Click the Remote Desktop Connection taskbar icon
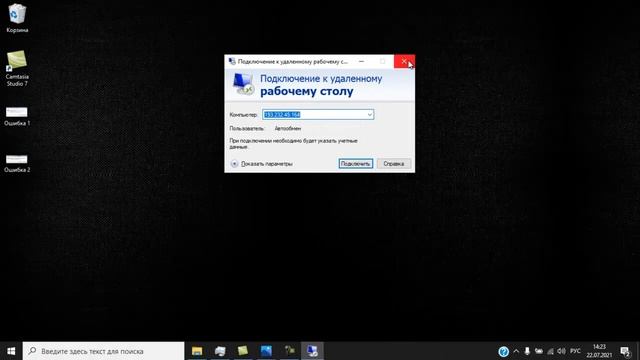Viewport: 640px width, 360px height. coord(312,351)
